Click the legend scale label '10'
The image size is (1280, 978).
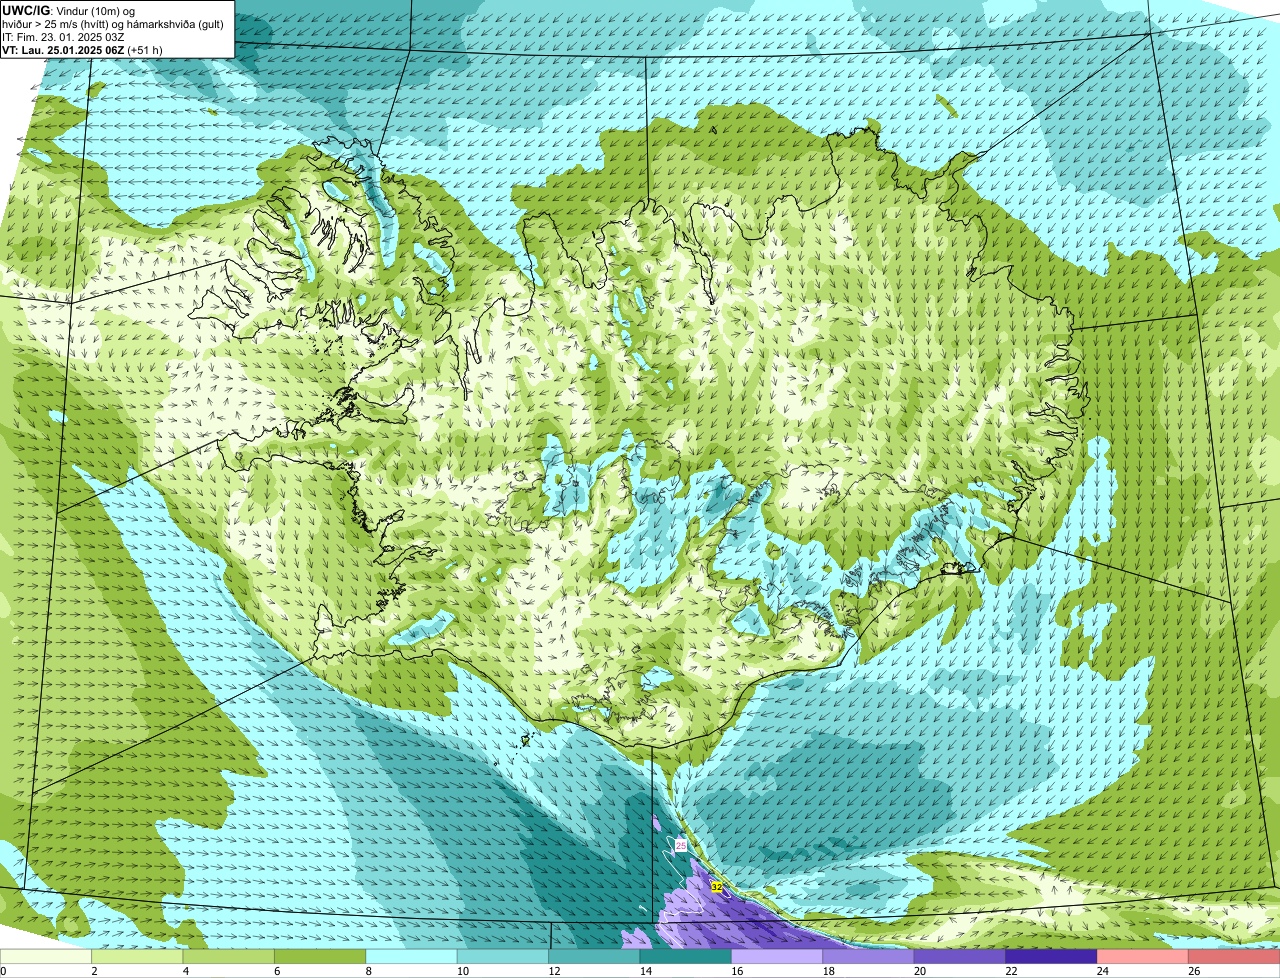(463, 971)
